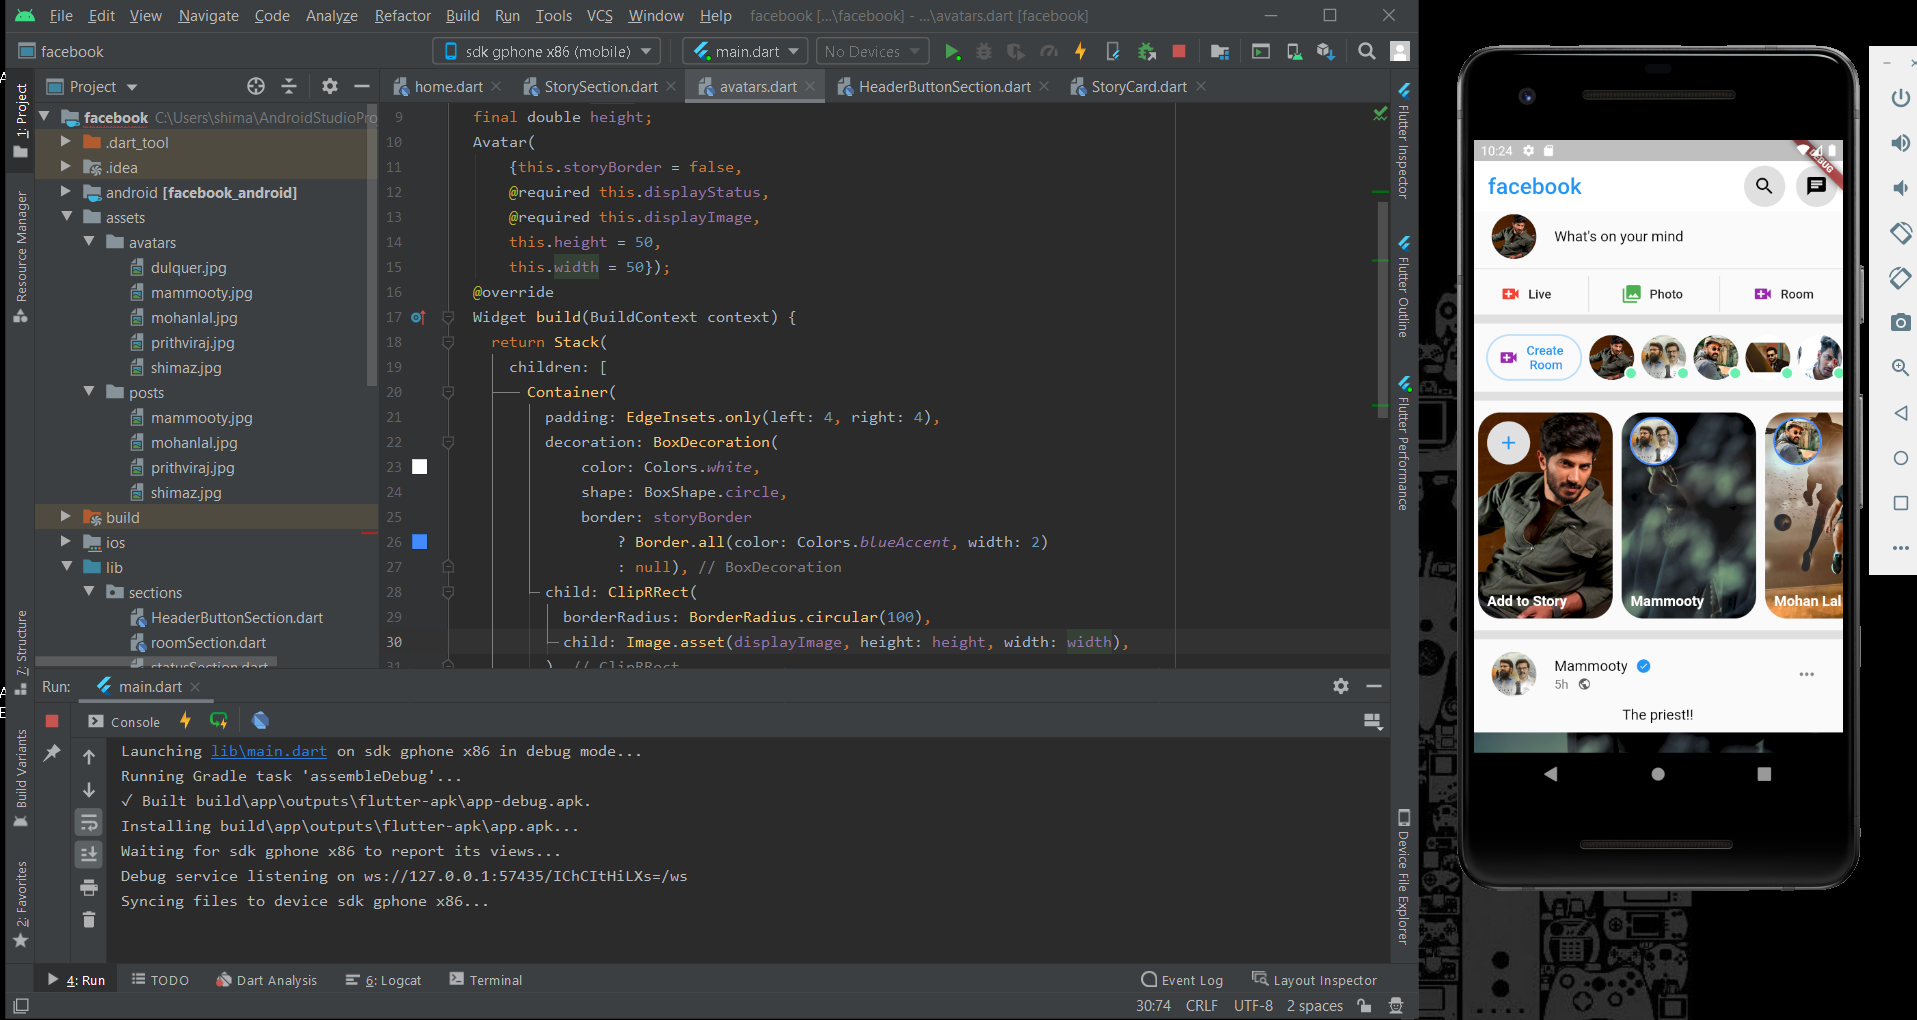Rotate the emulator using rotate icon
Image resolution: width=1917 pixels, height=1020 pixels.
point(1899,233)
